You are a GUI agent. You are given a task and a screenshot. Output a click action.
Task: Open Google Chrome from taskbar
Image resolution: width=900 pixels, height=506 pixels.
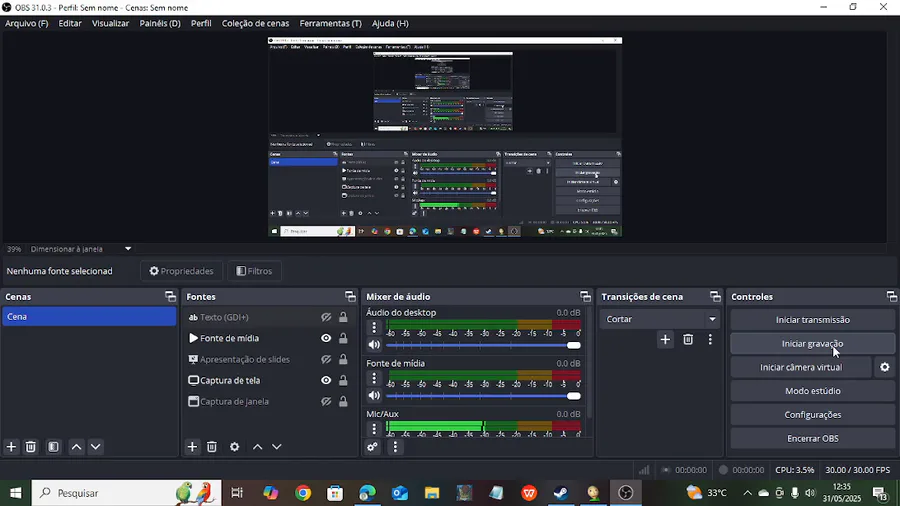point(303,493)
